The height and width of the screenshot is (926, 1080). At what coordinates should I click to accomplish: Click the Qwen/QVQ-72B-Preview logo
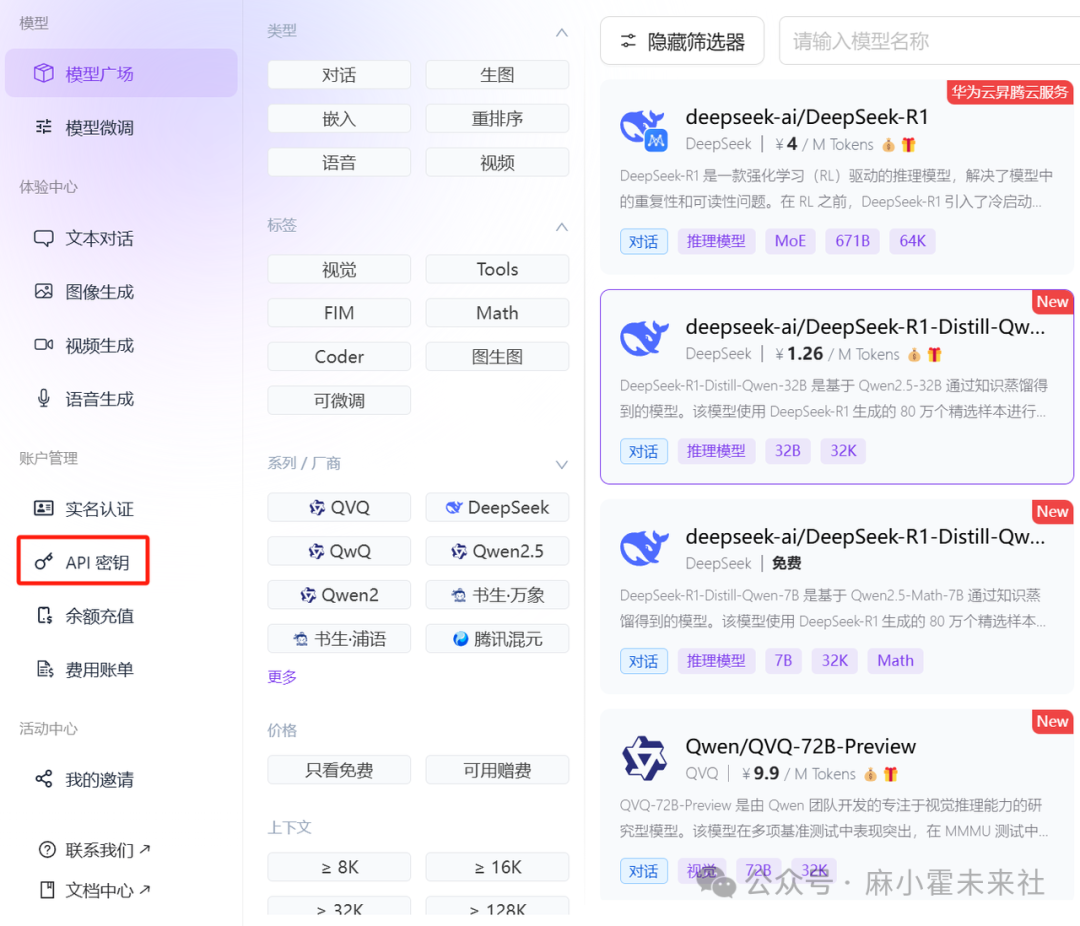click(644, 758)
